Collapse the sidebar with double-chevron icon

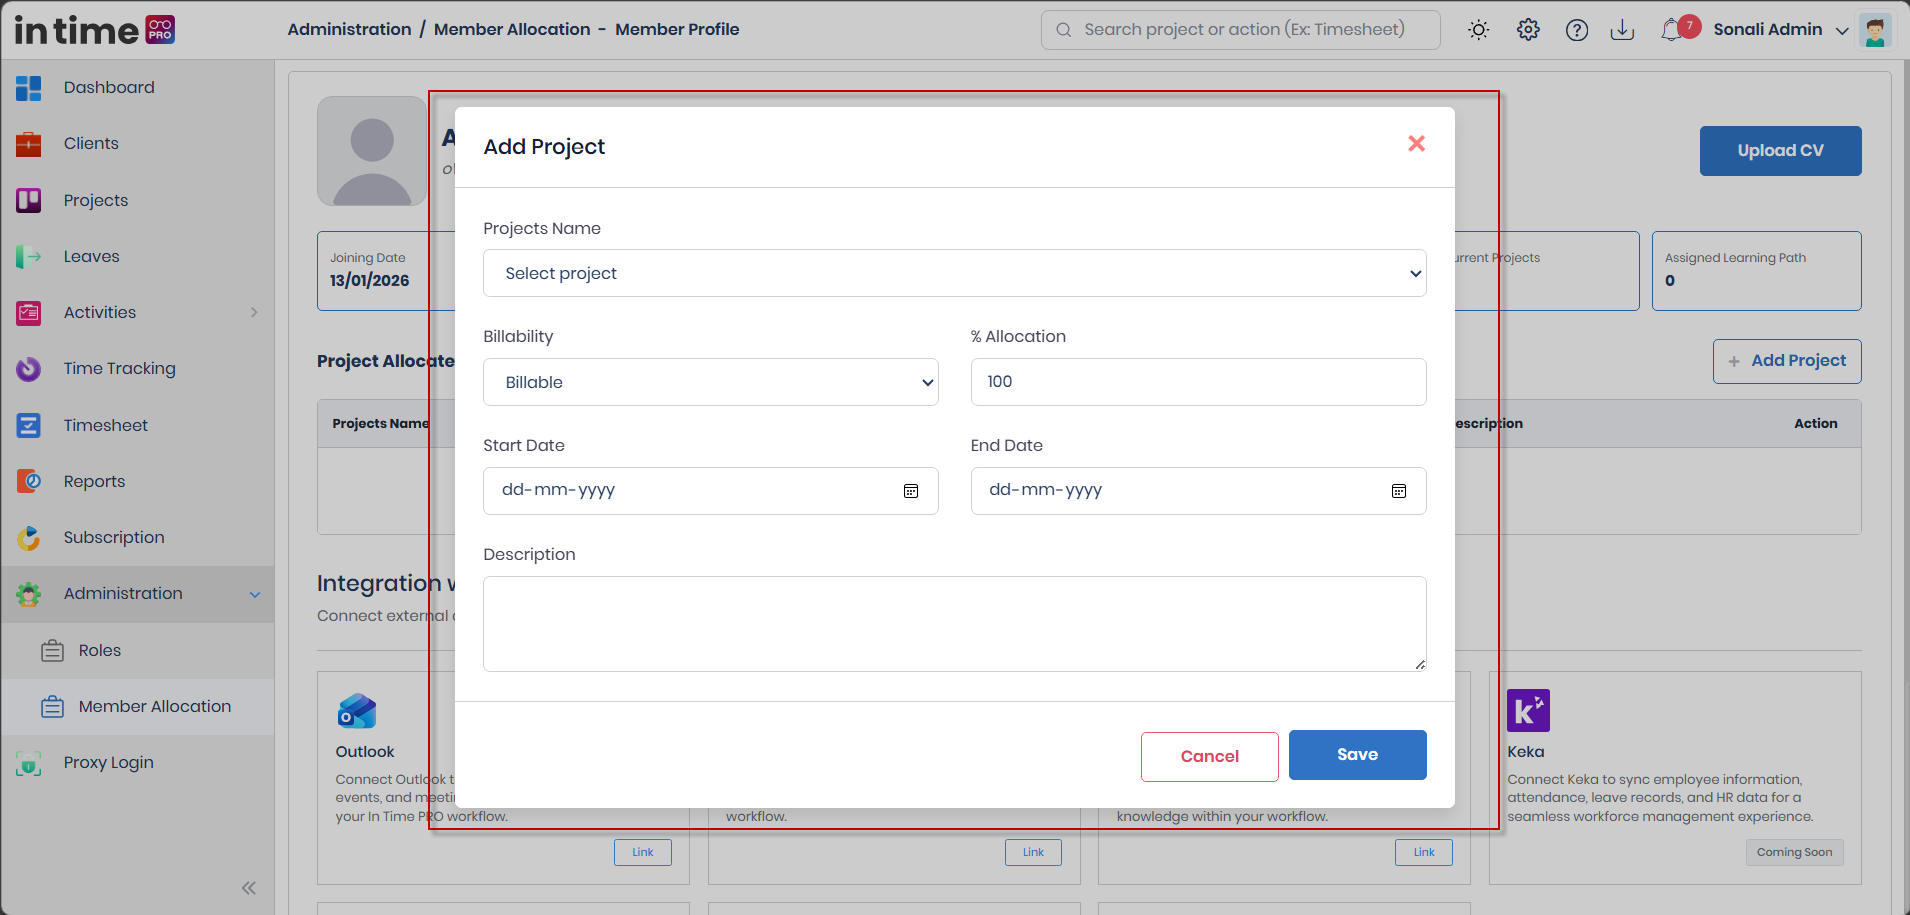pos(249,887)
